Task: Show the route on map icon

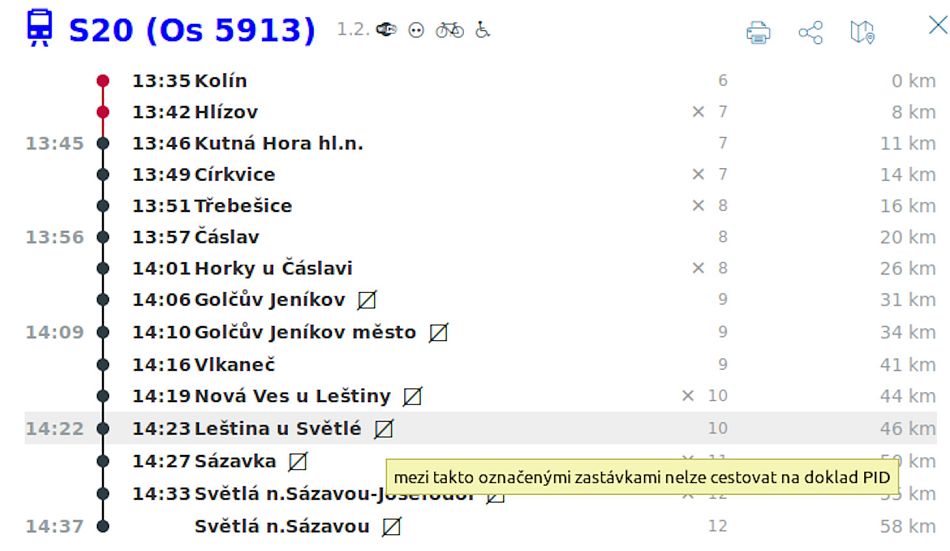Action: [x=862, y=33]
